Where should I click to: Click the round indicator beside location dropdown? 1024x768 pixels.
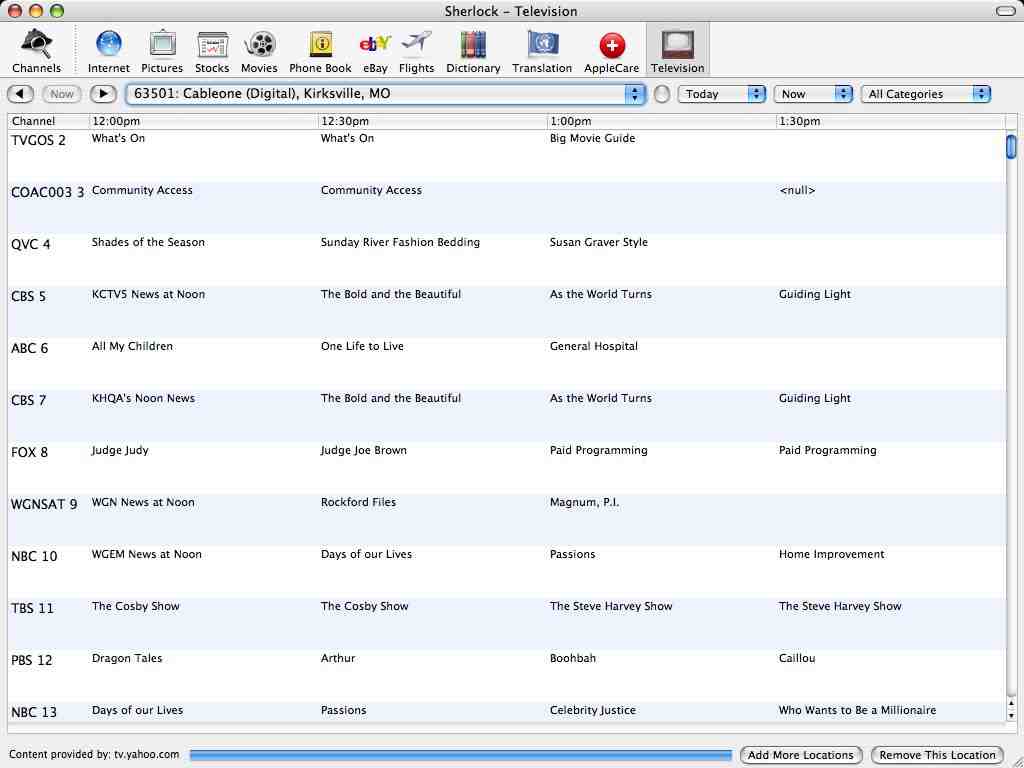pos(662,94)
